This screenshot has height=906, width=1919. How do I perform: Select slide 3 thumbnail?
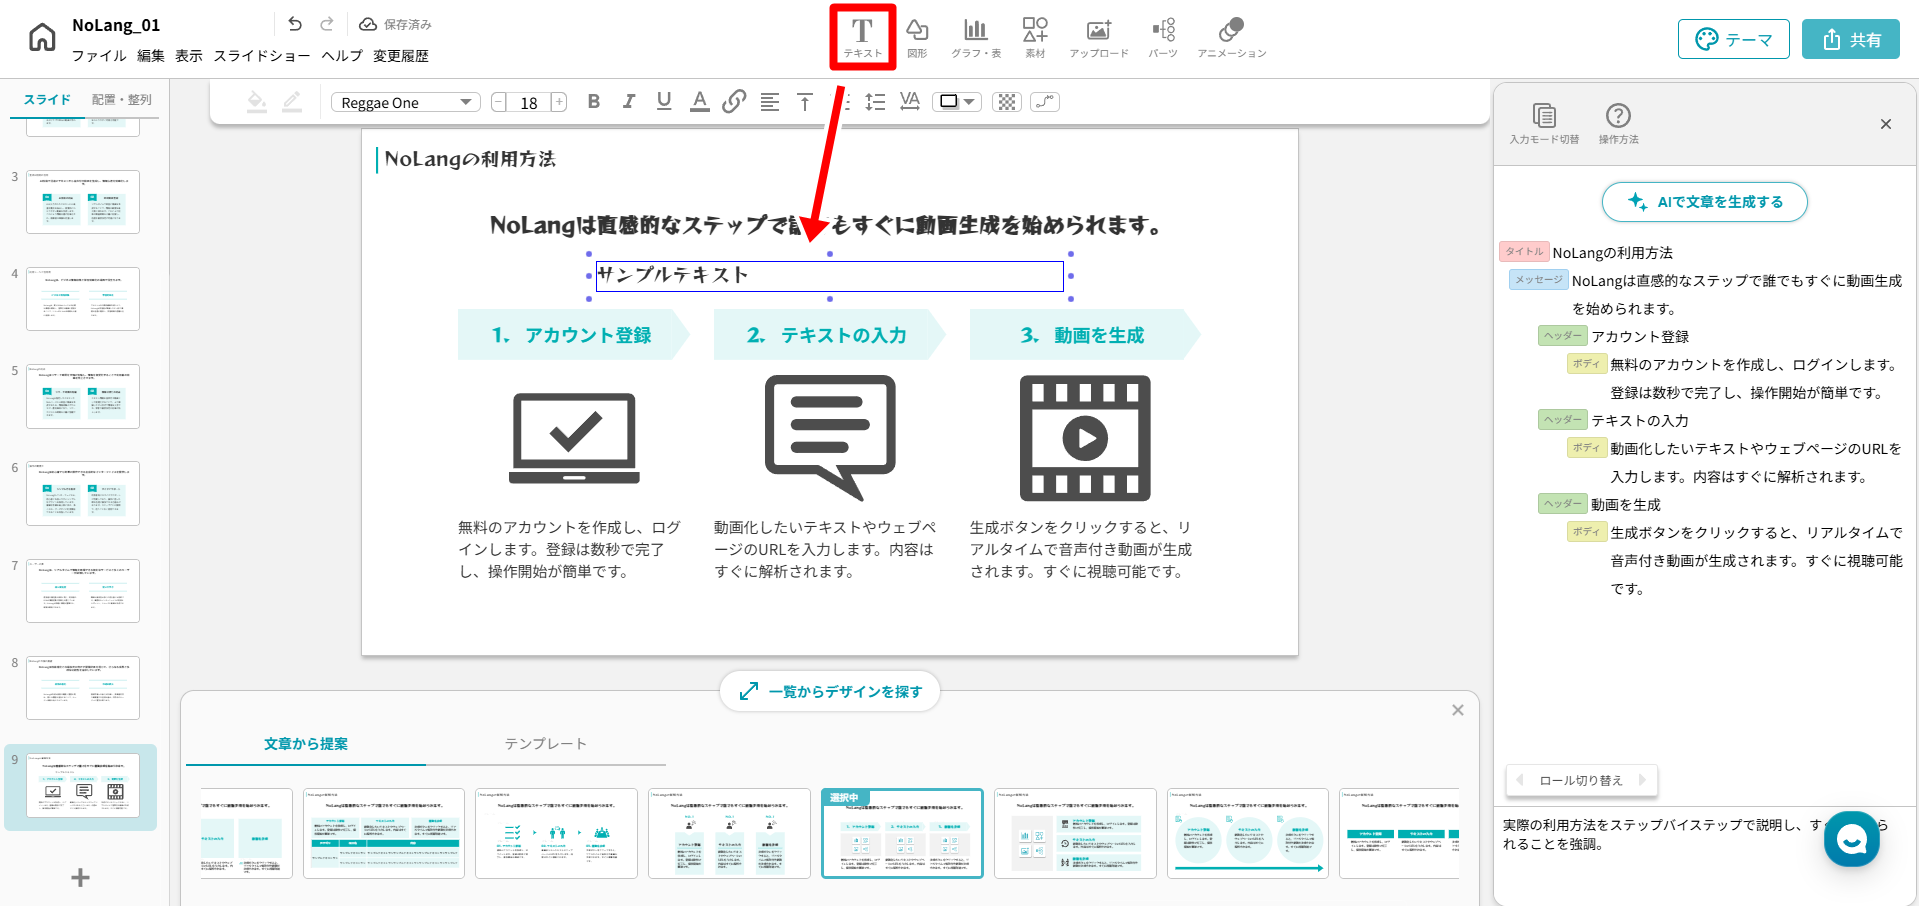[83, 202]
